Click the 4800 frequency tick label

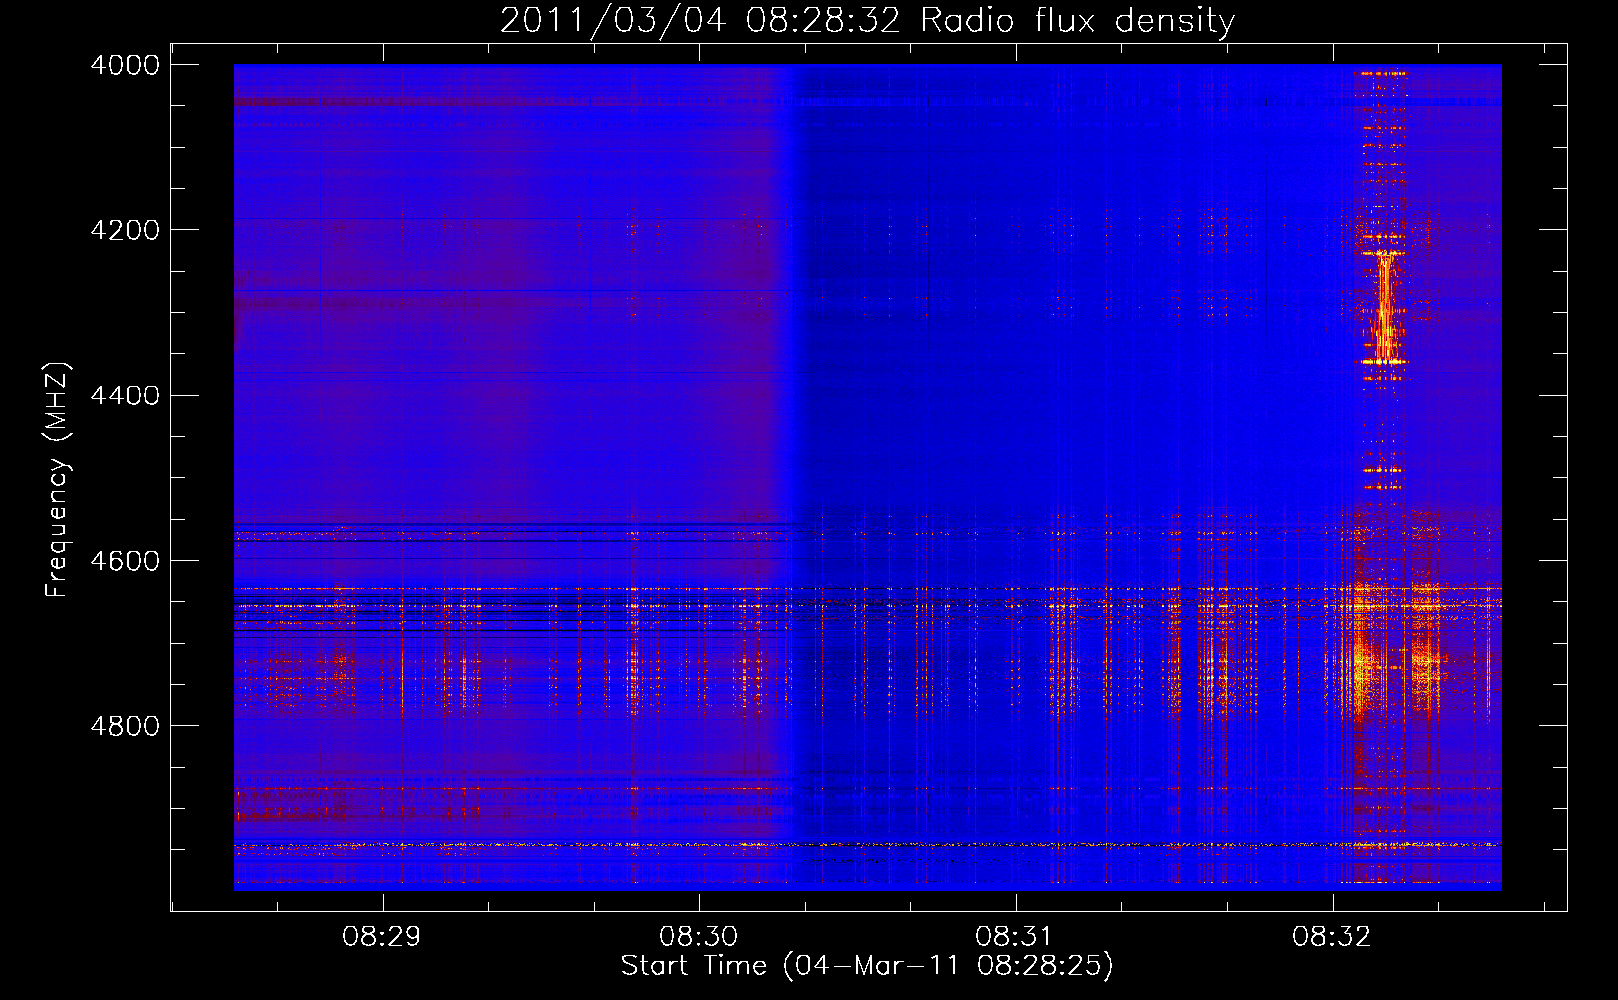coord(125,726)
